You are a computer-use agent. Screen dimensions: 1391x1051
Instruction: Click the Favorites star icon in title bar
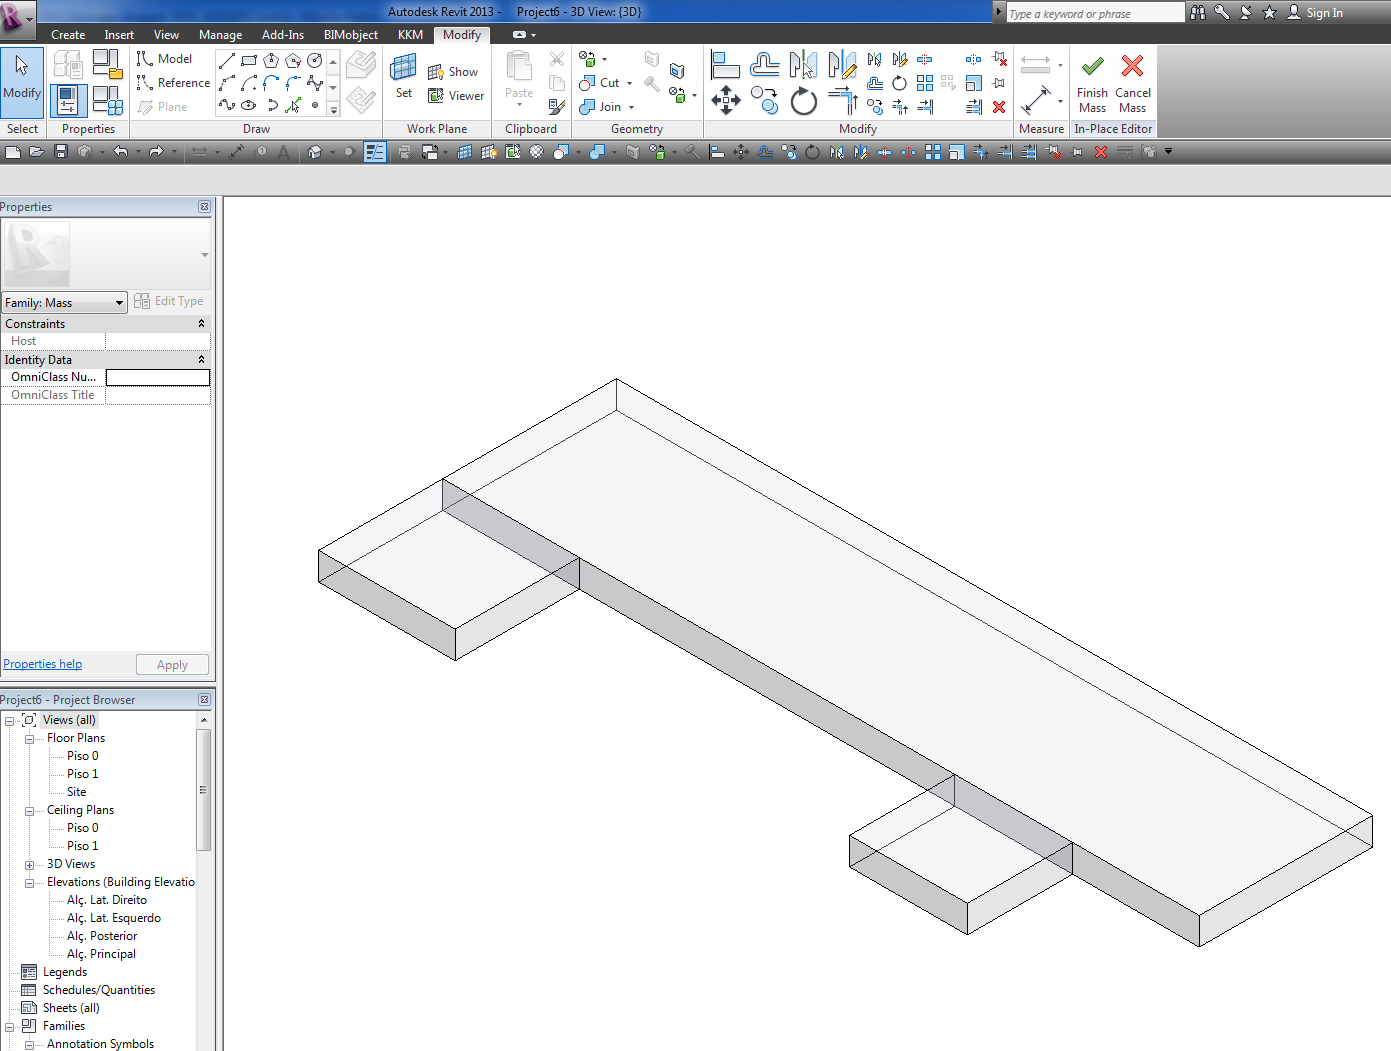(x=1270, y=13)
